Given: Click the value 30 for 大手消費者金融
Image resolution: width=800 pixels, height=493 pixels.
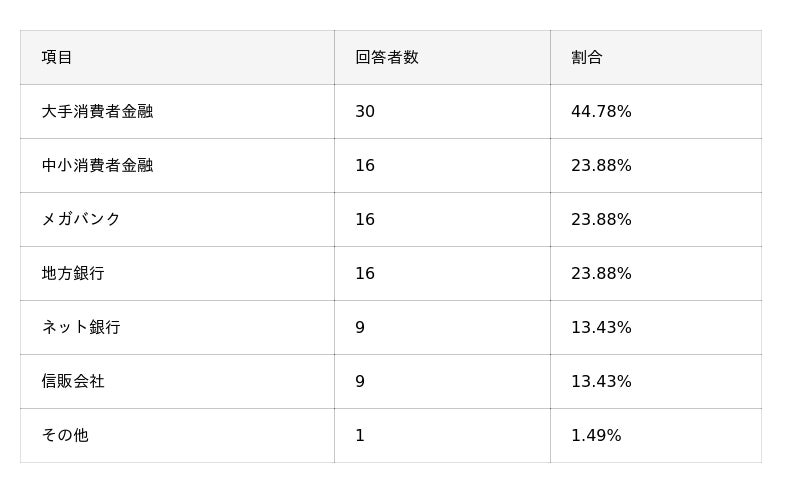Looking at the screenshot, I should (x=365, y=112).
